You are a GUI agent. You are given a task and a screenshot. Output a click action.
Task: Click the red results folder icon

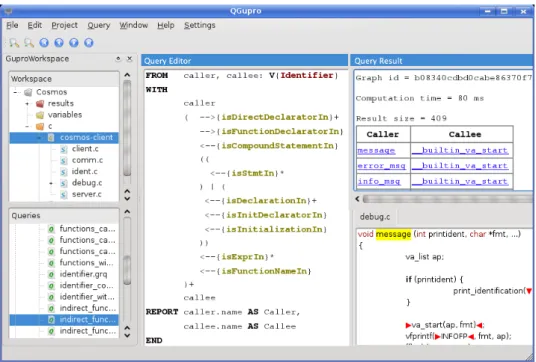click(x=40, y=103)
